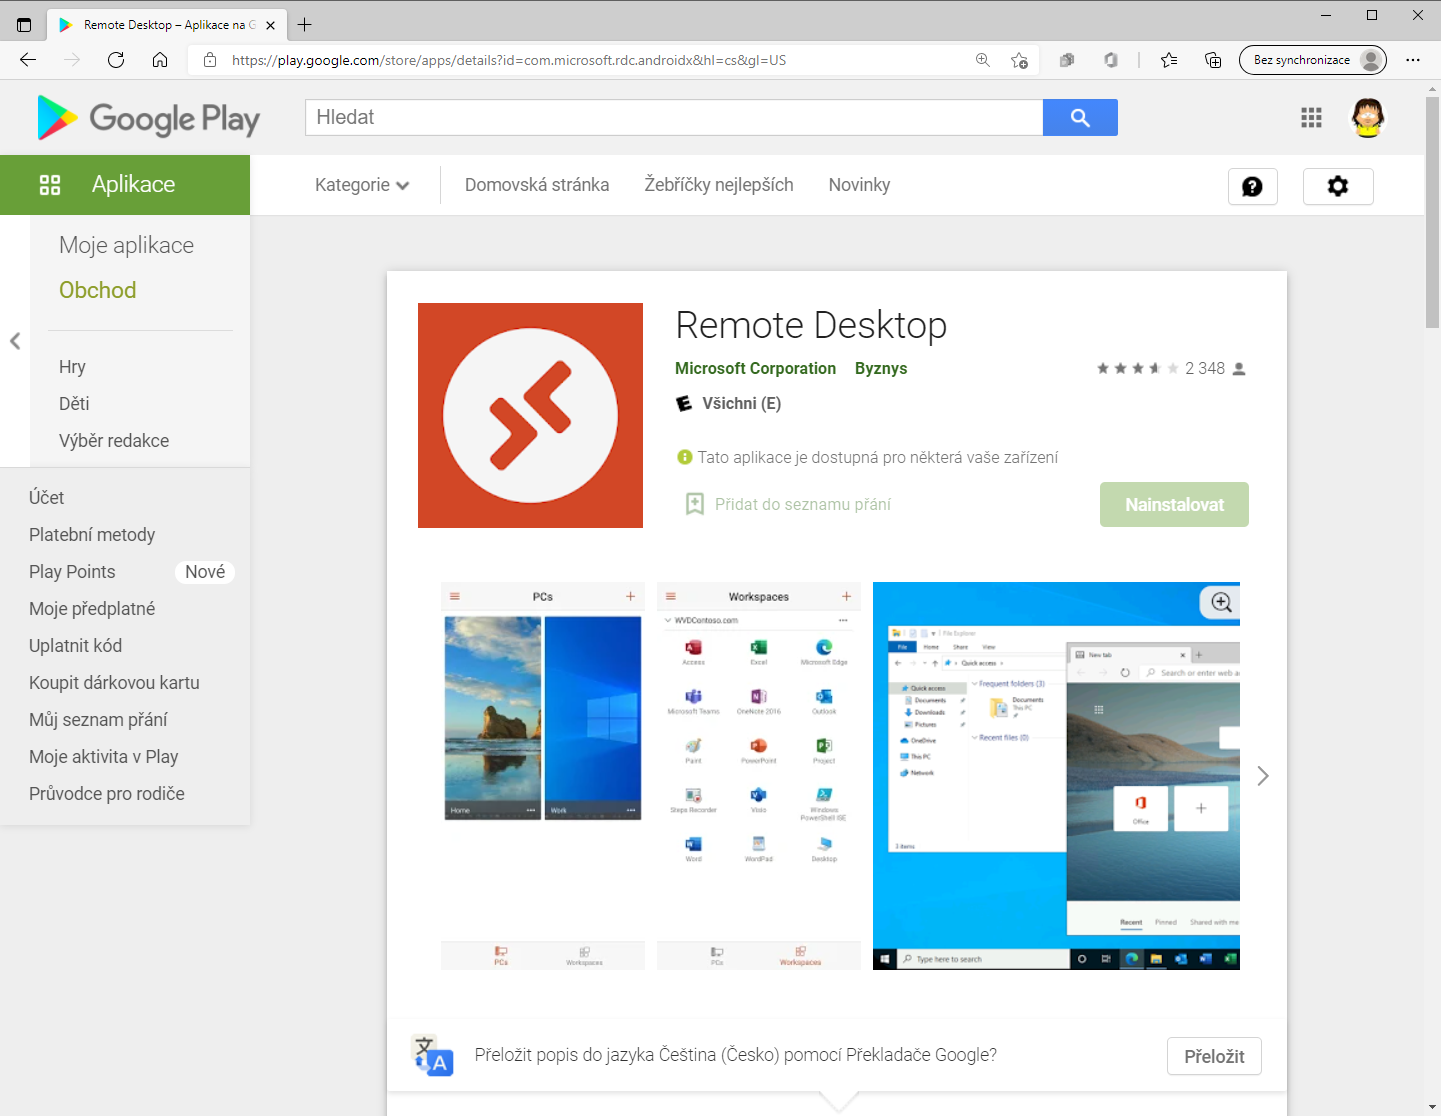Open the account avatar menu
Screen dimensions: 1441x1116
pos(1368,118)
